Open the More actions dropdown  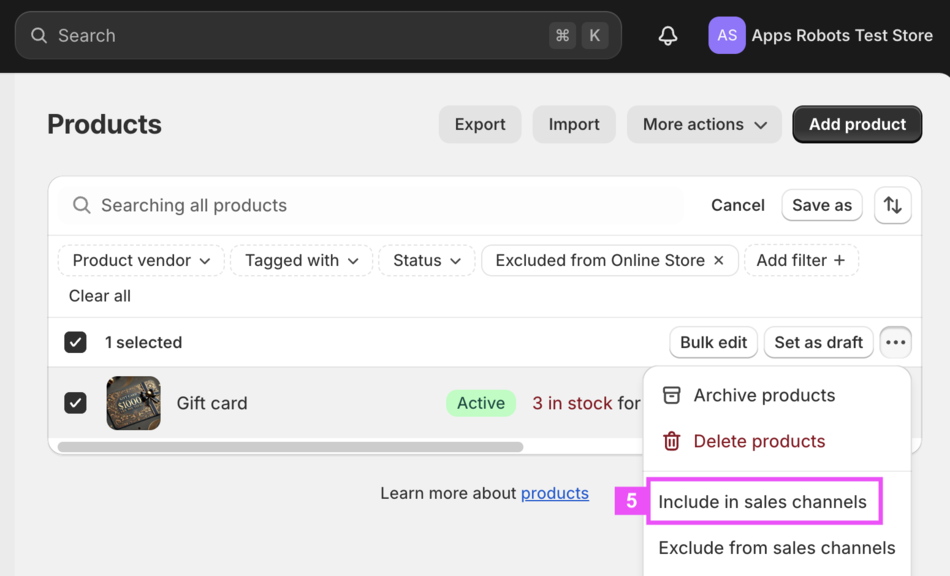tap(704, 124)
